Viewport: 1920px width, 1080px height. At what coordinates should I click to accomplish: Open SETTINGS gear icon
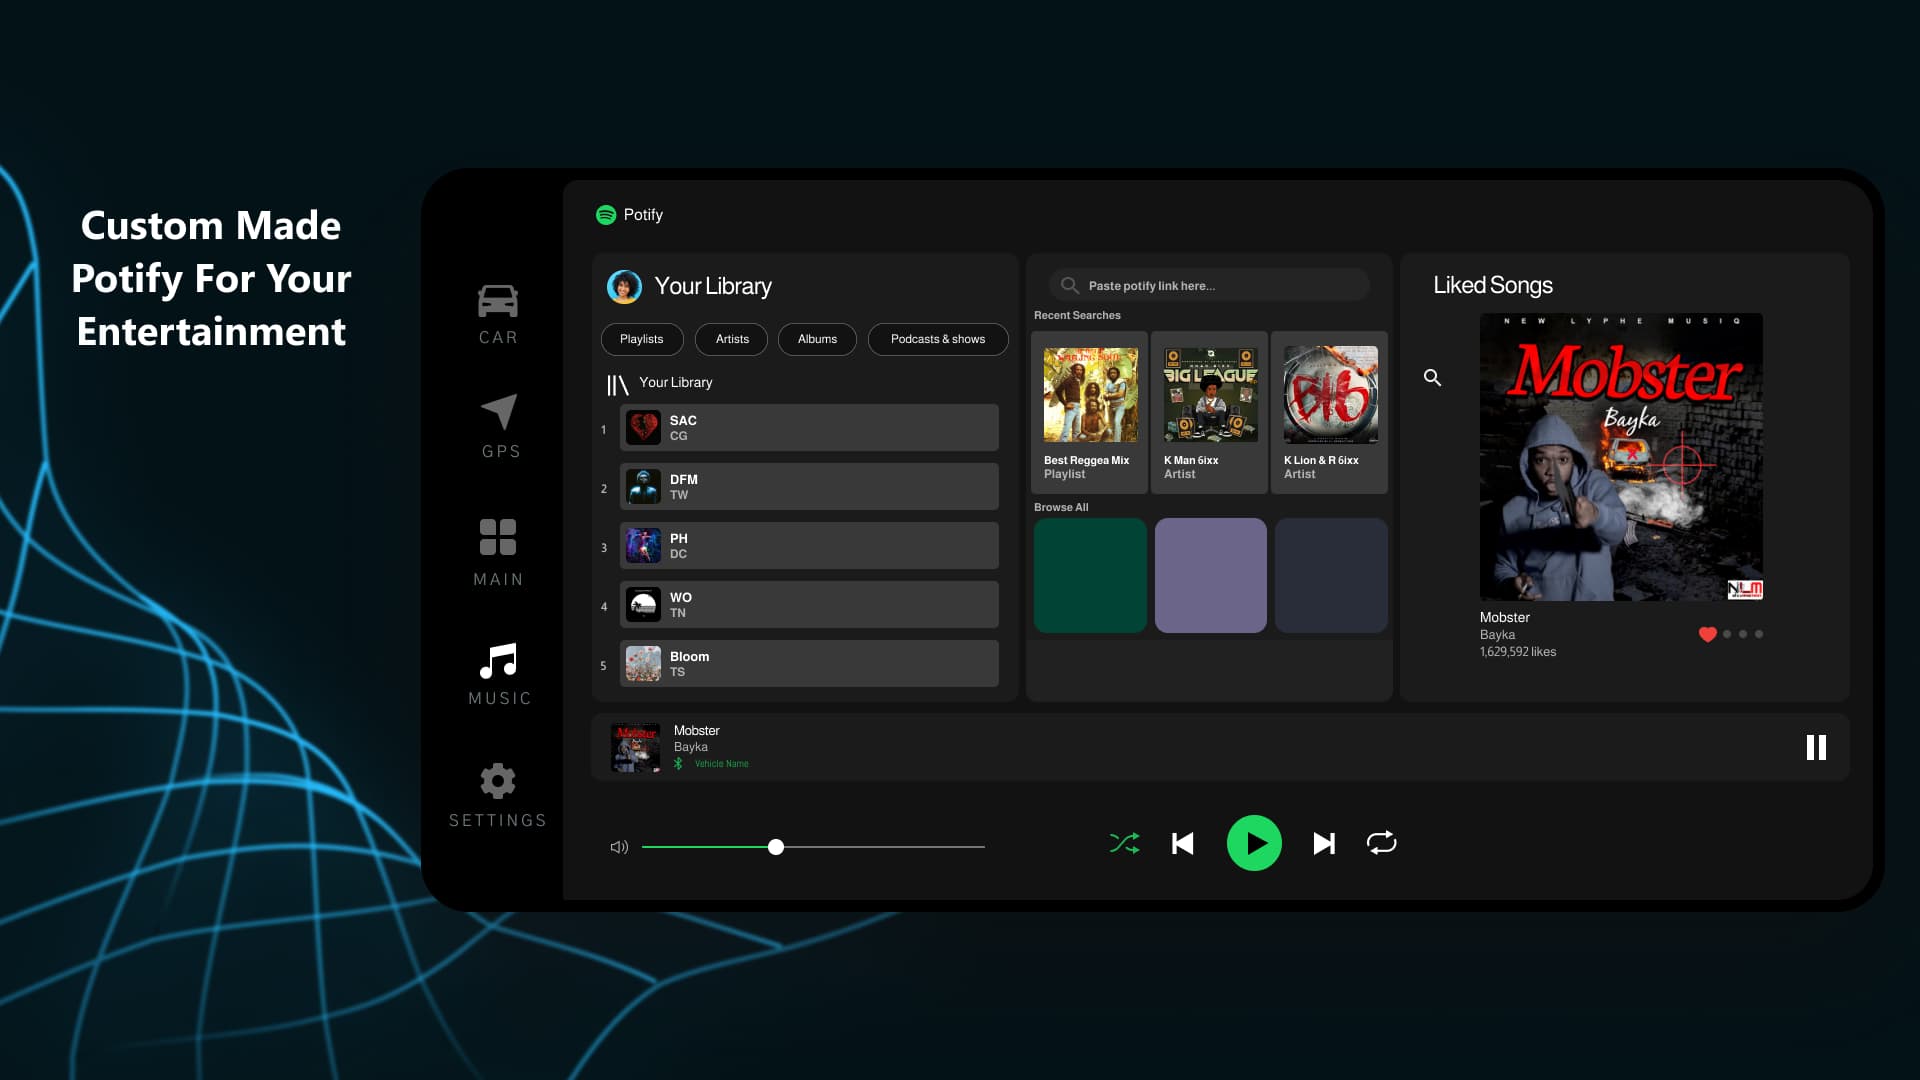point(498,781)
